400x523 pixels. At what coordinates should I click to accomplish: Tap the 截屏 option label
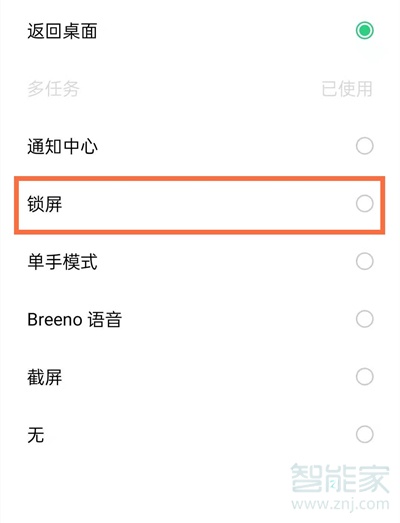pyautogui.click(x=45, y=377)
